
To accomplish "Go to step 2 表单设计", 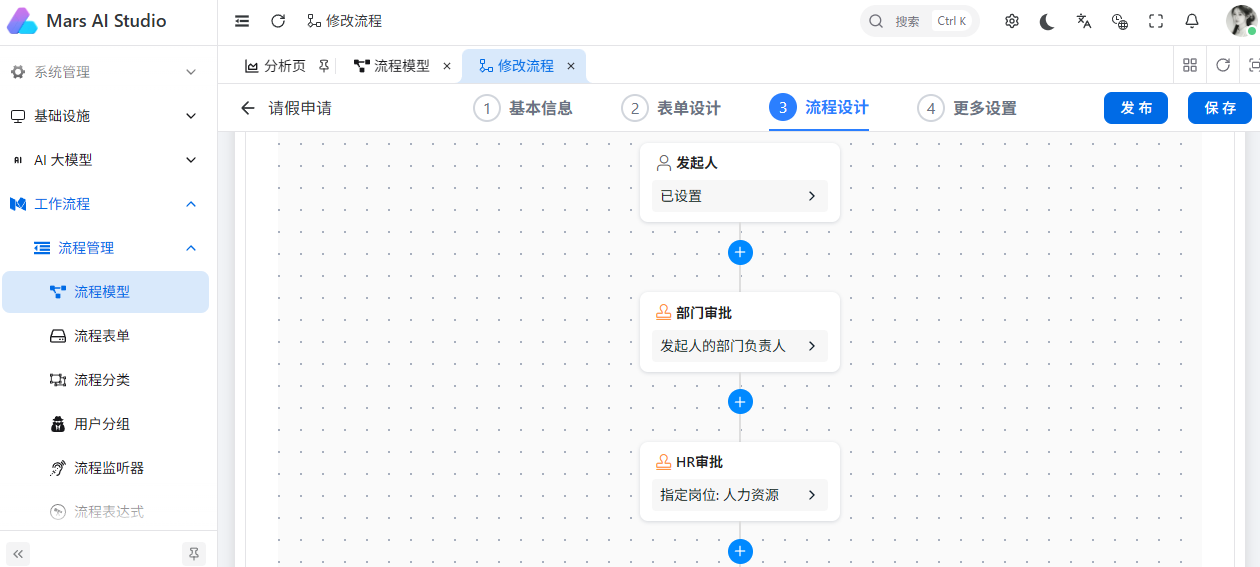I will point(671,108).
